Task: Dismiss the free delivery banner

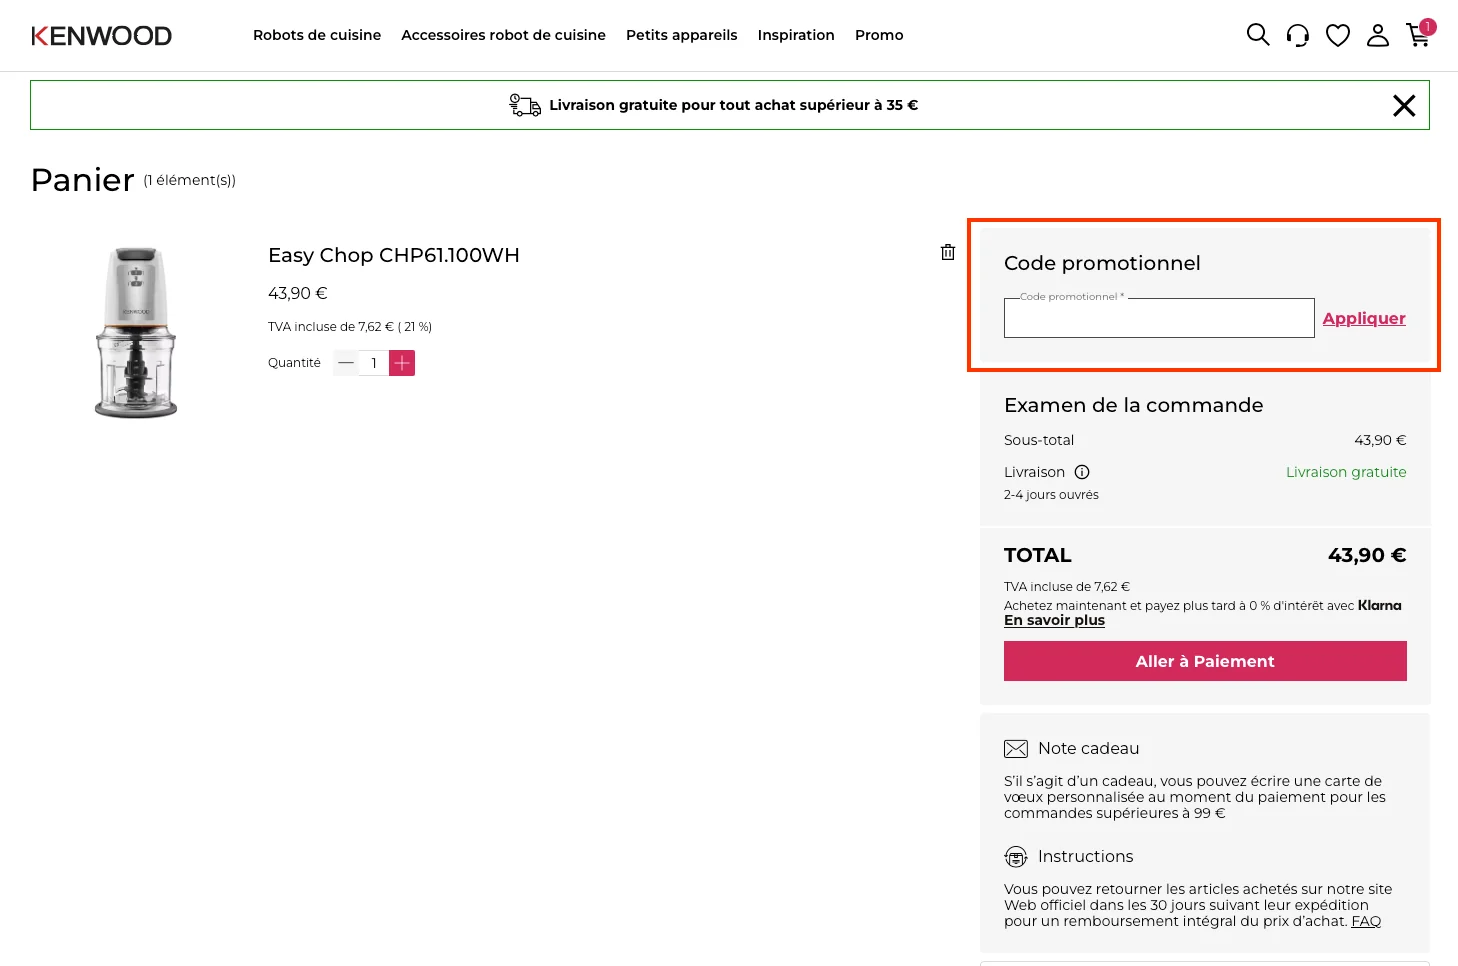Action: coord(1404,105)
